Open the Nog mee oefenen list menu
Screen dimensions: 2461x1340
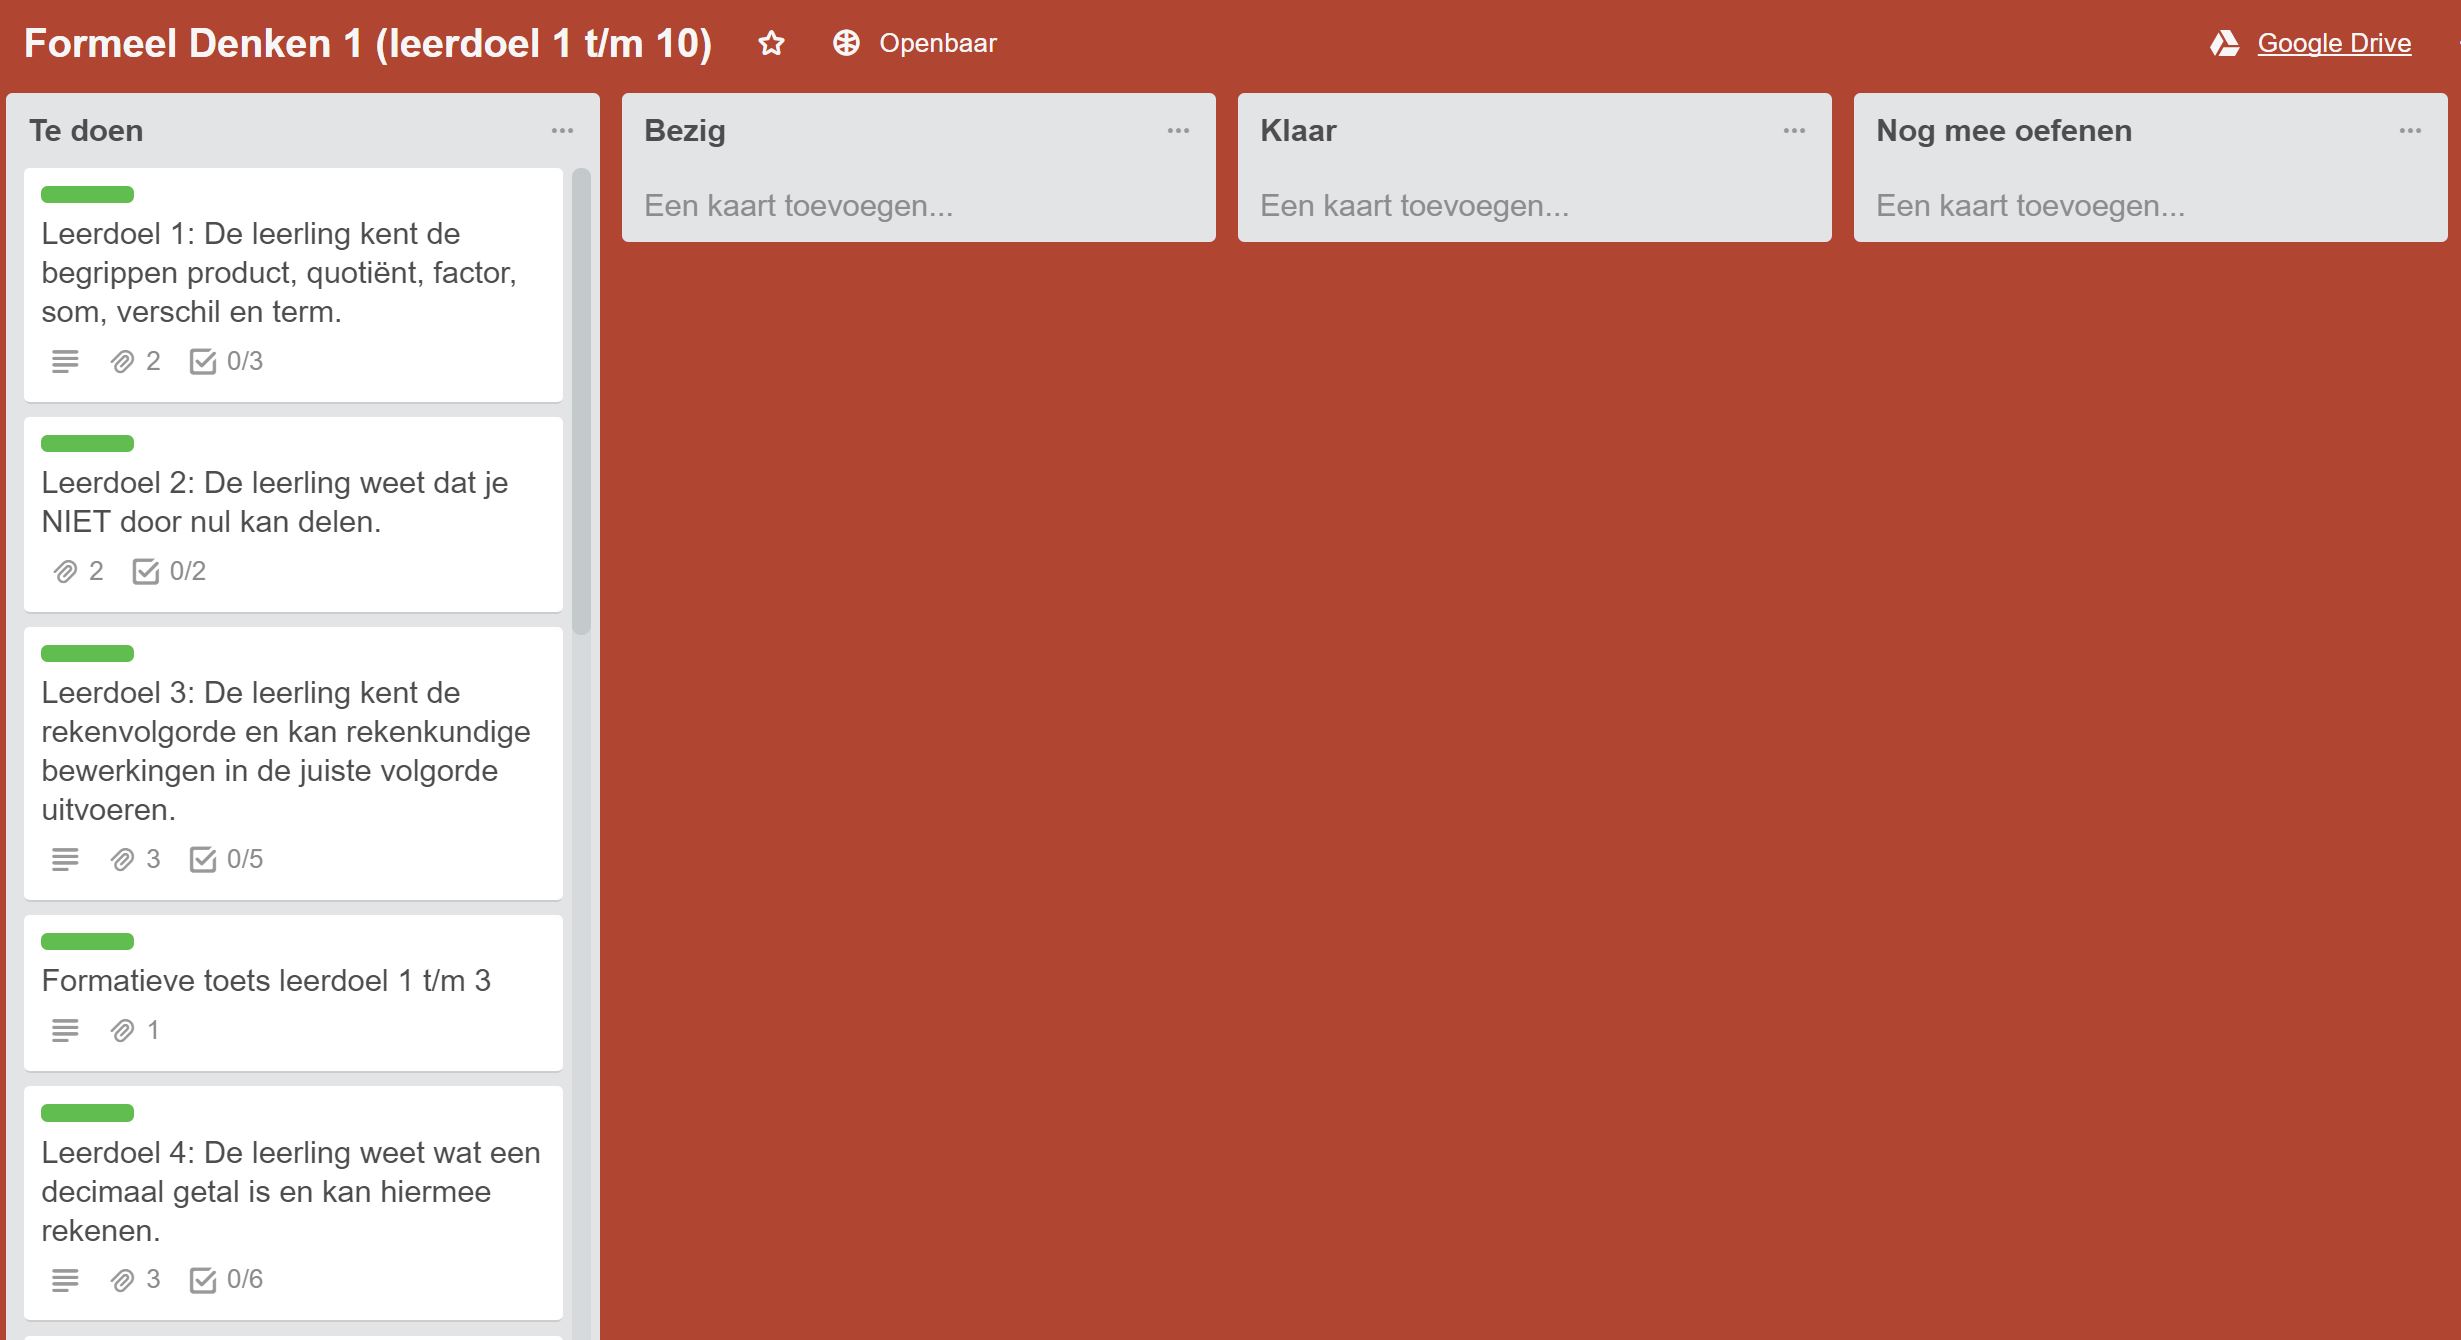point(2408,131)
